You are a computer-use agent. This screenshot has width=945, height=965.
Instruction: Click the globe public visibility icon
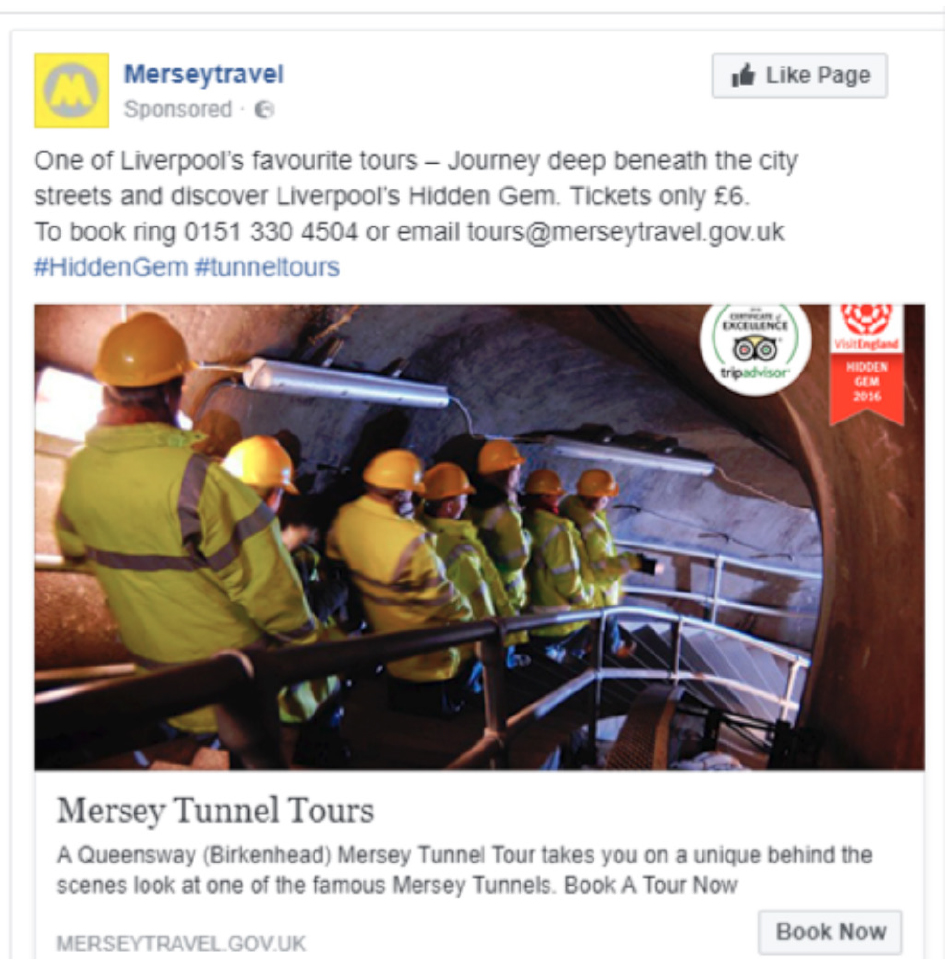(265, 110)
